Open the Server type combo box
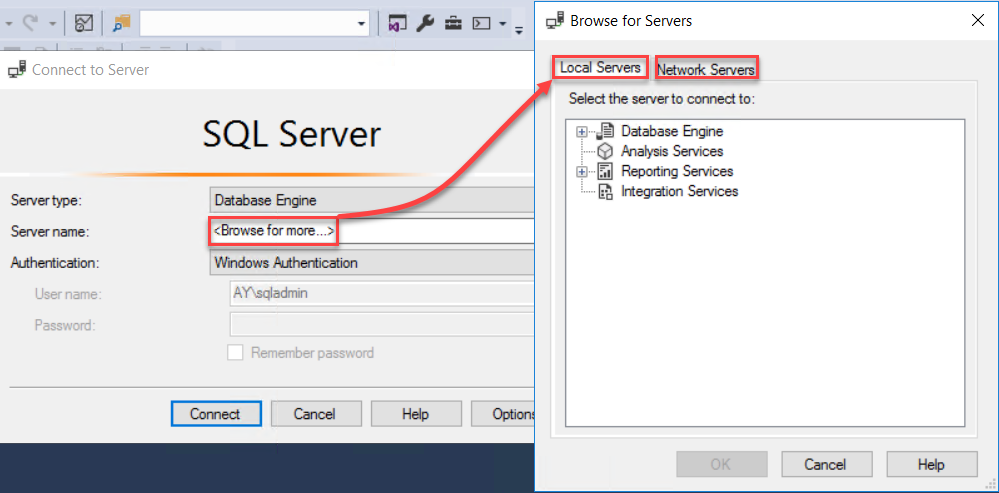 (x=371, y=201)
